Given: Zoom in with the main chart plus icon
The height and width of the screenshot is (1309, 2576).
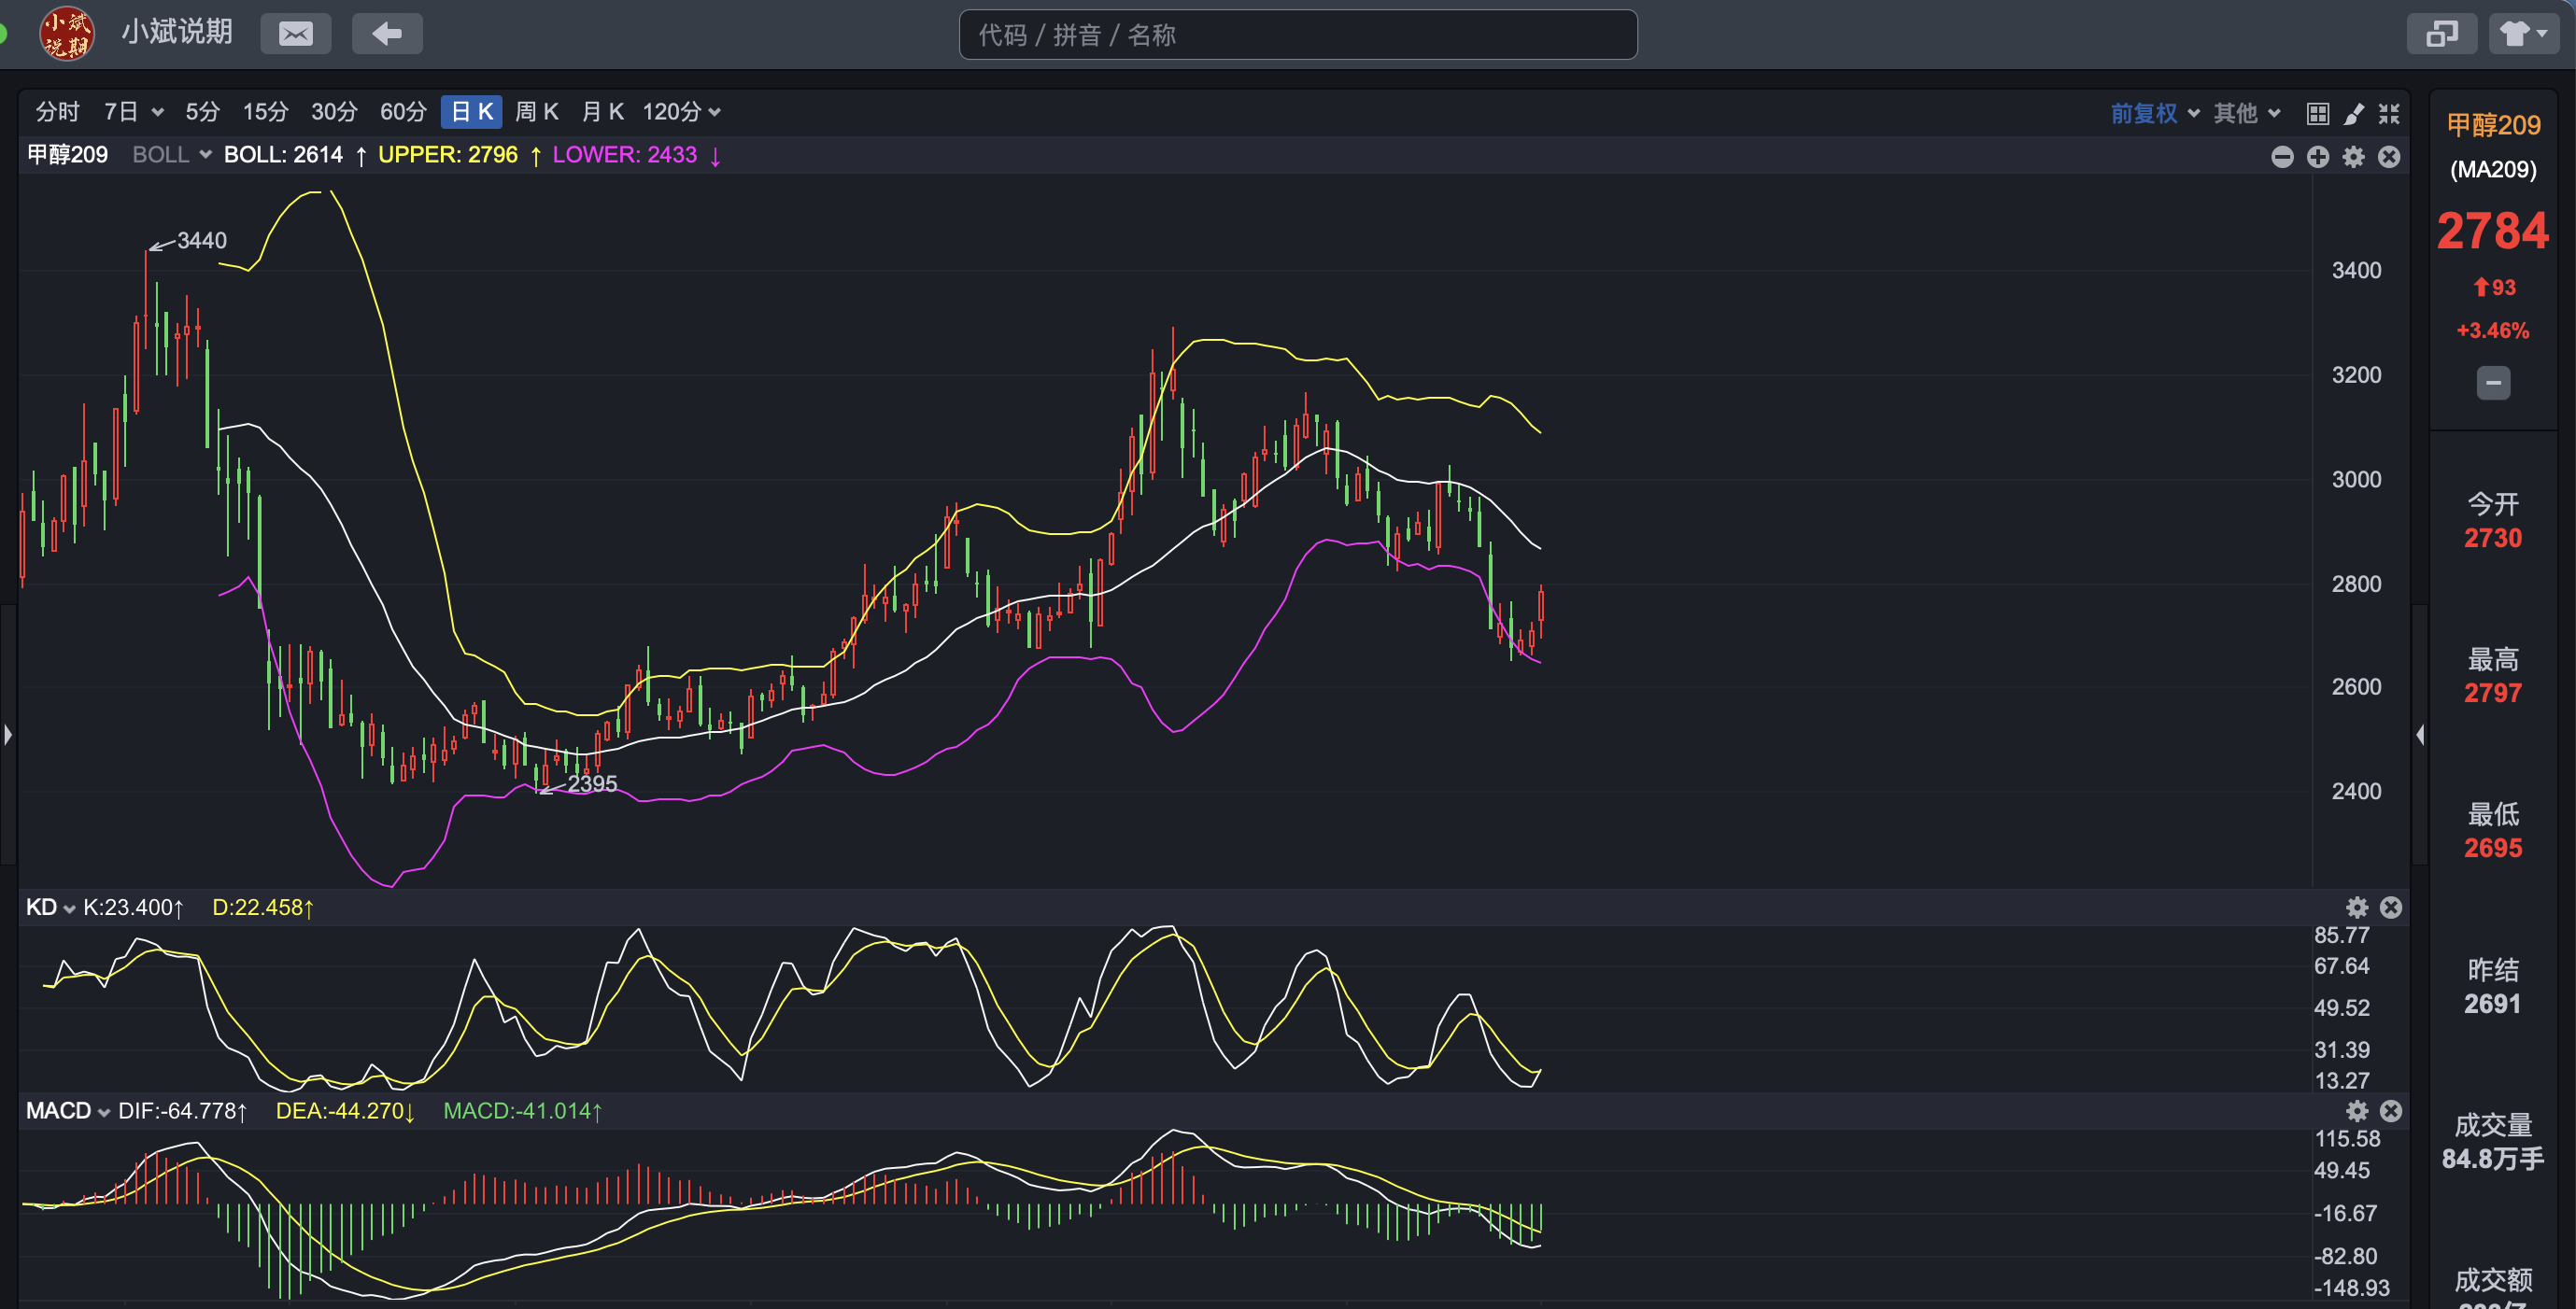Looking at the screenshot, I should tap(2318, 157).
